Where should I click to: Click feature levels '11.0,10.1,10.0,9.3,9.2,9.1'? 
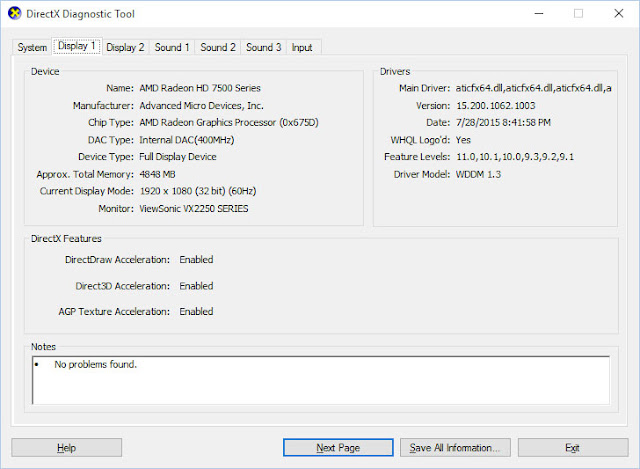pyautogui.click(x=515, y=157)
